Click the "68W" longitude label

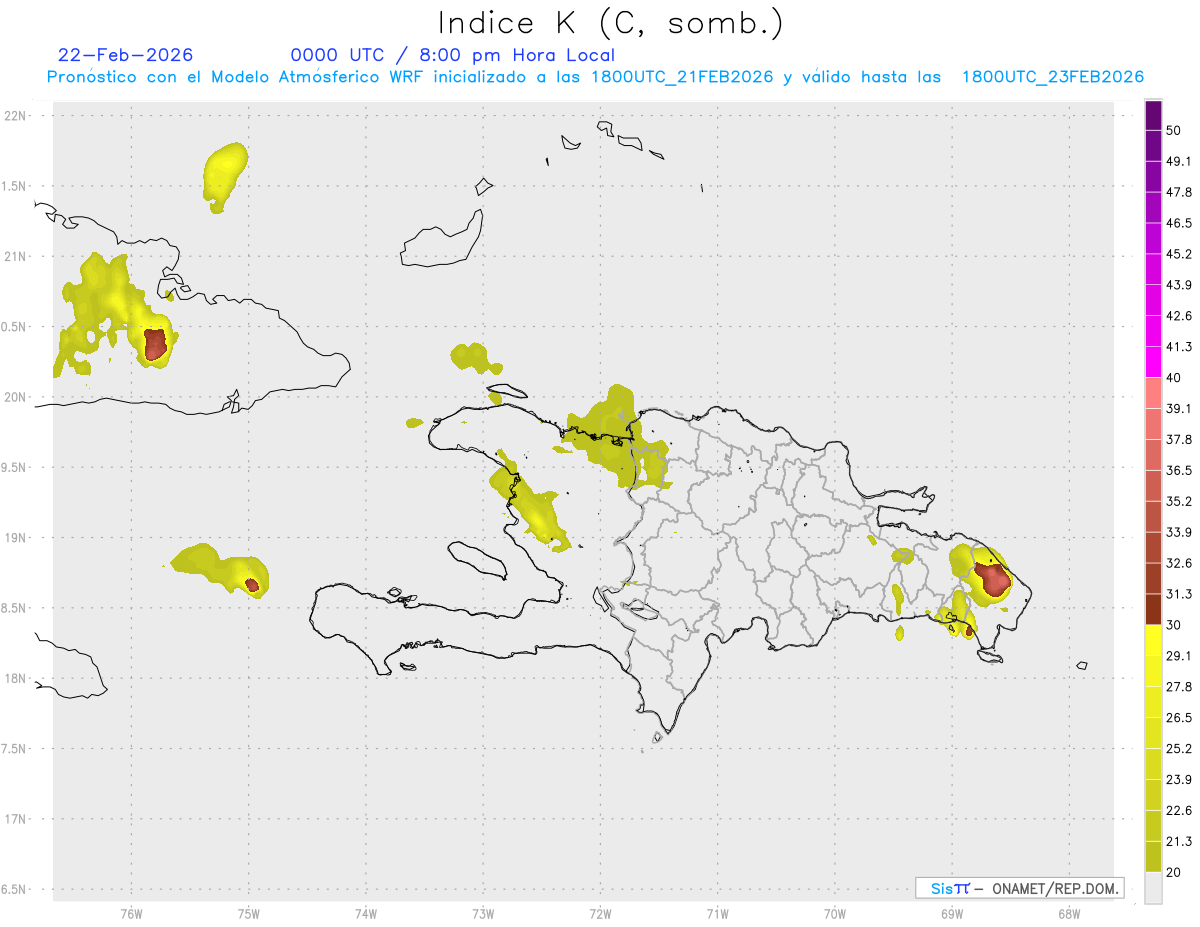[1069, 913]
